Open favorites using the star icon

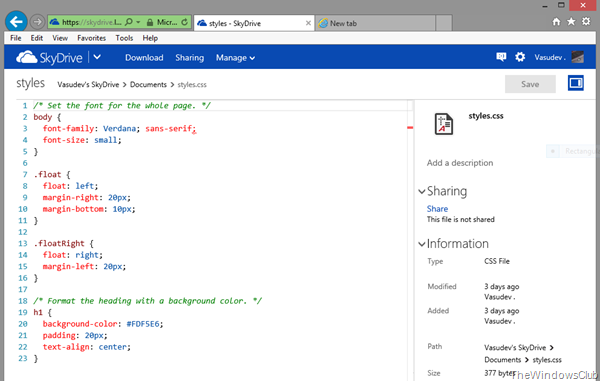pyautogui.click(x=571, y=22)
